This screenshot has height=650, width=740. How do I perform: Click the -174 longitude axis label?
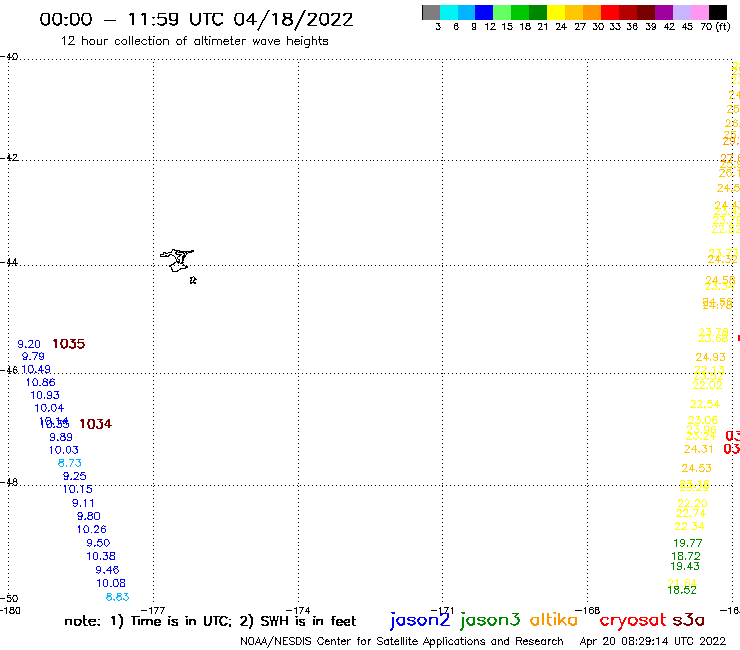[298, 611]
